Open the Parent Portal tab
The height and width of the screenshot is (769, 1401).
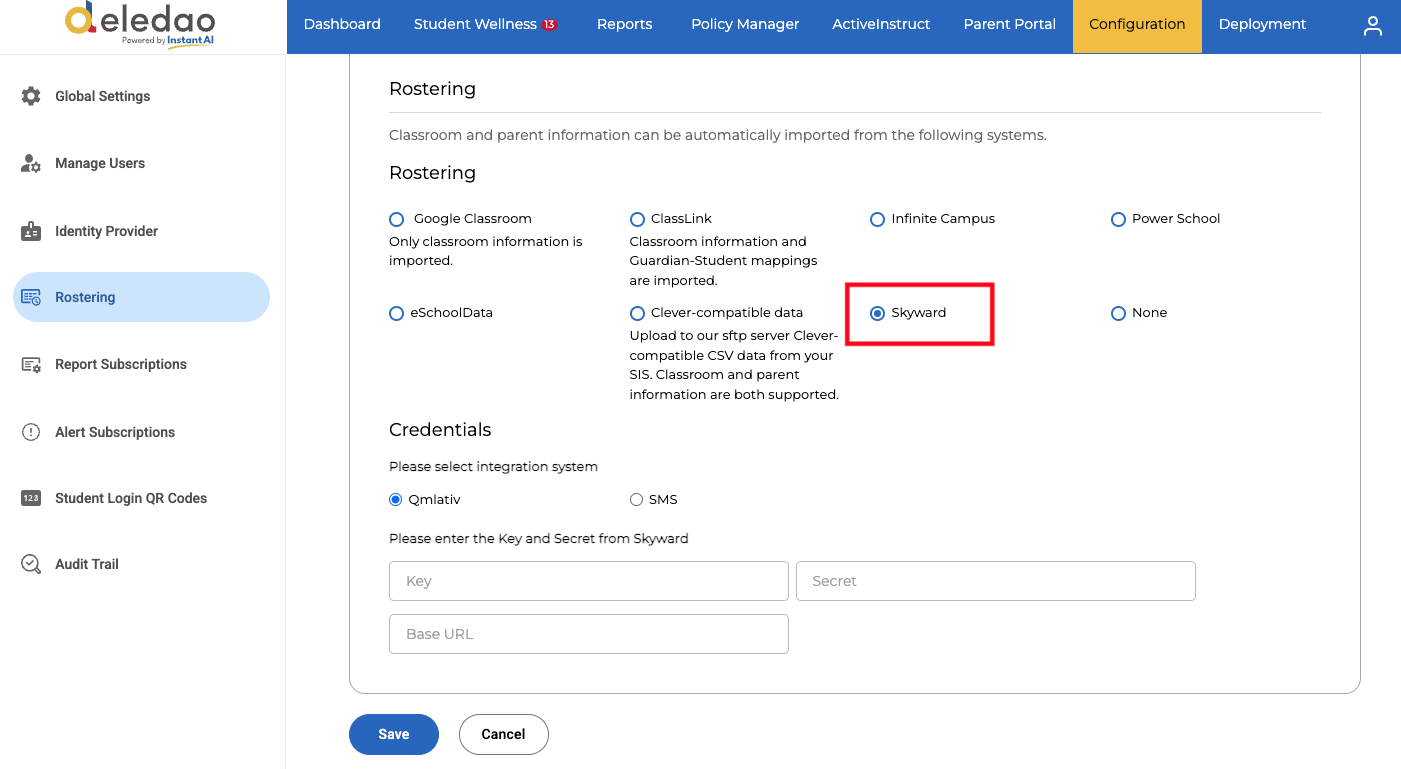(1009, 24)
